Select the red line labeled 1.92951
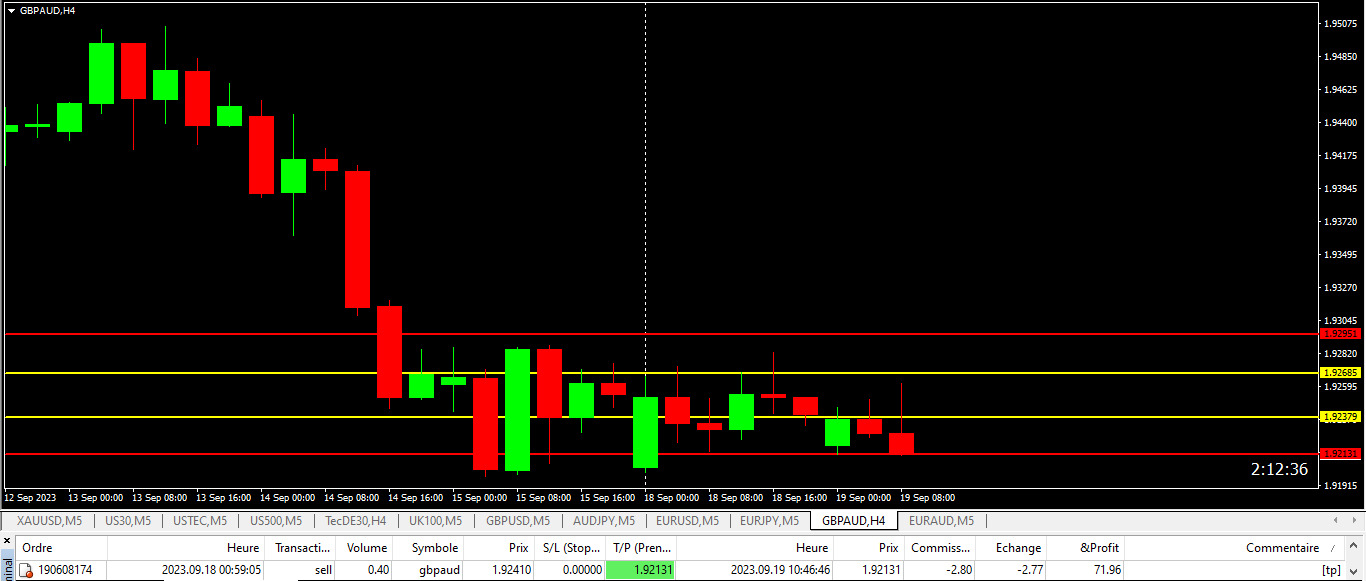Screen dimensions: 1366x581 pos(660,334)
